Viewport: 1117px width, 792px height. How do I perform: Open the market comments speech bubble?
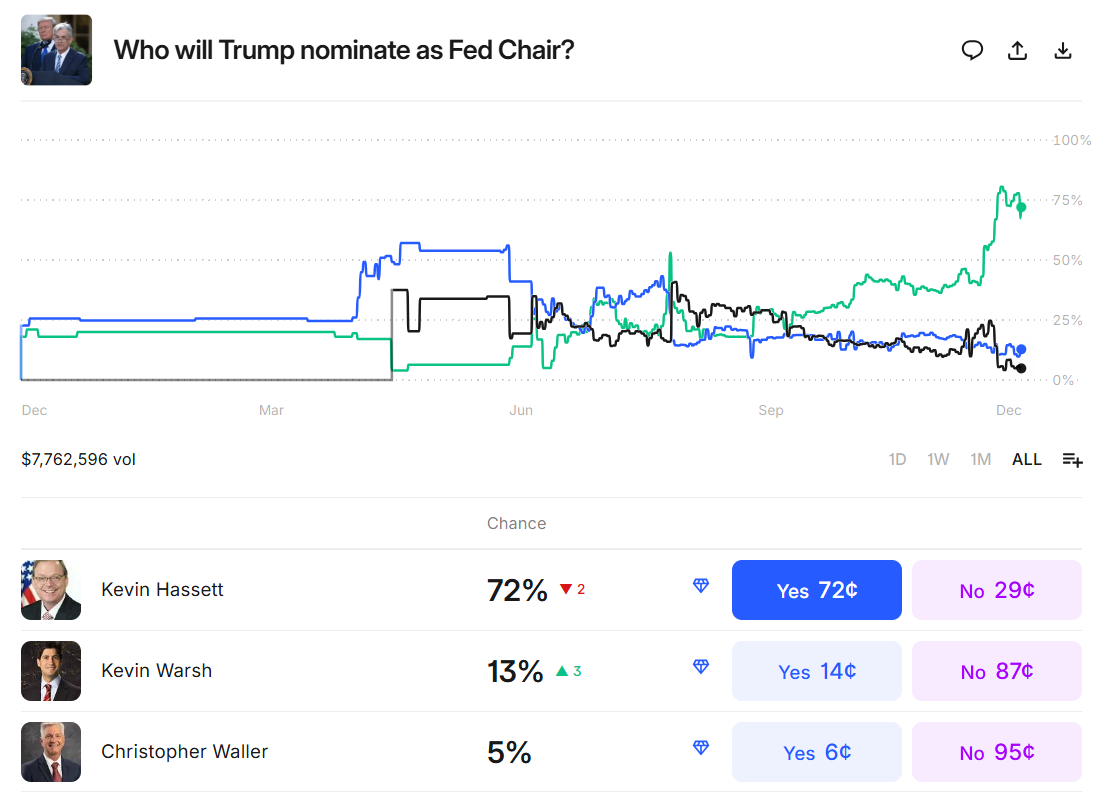pos(972,49)
